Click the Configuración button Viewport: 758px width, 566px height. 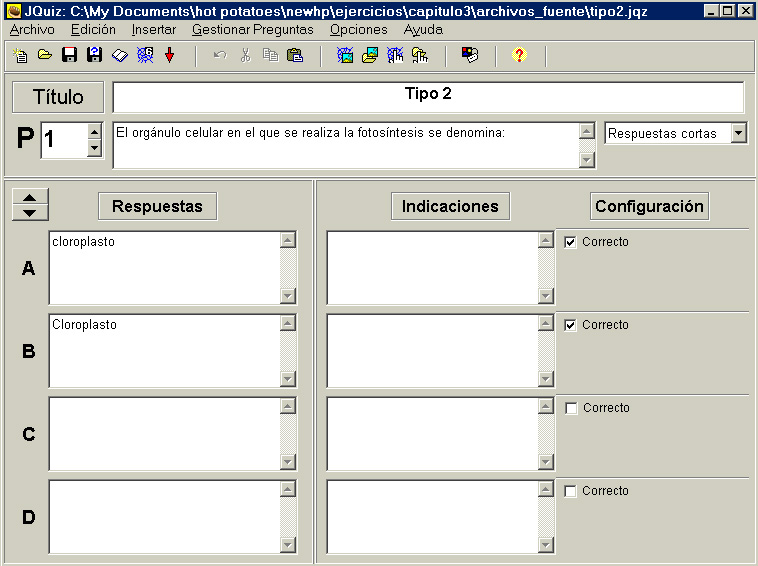(649, 206)
